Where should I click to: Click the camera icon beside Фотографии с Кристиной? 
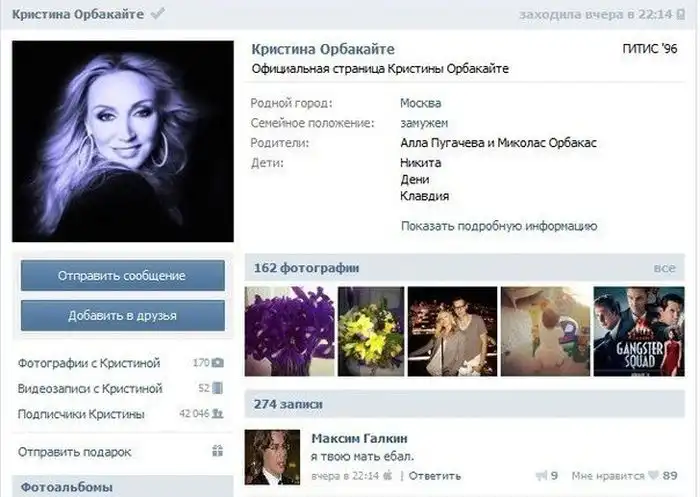[x=218, y=363]
